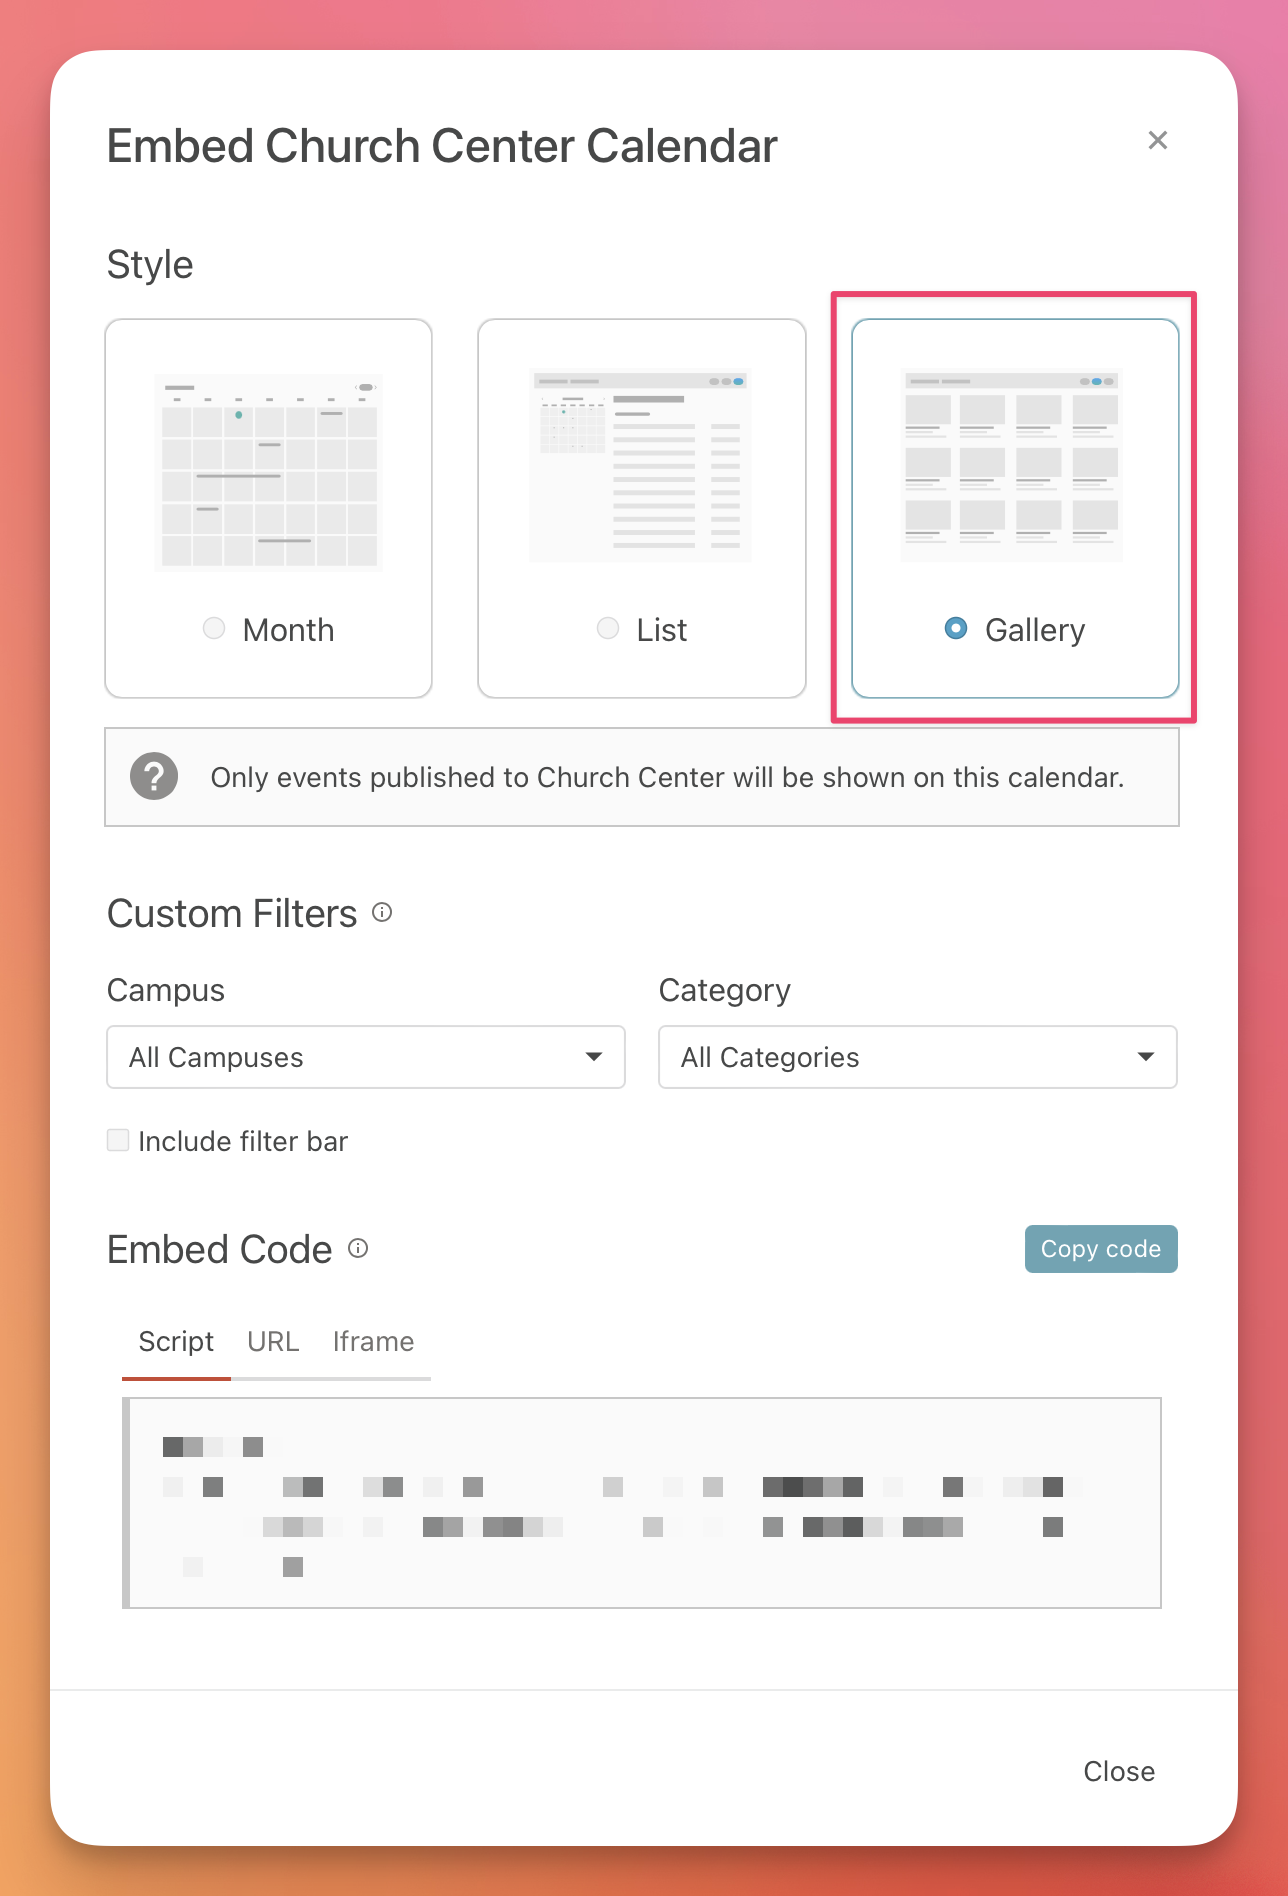Switch to the URL tab
1288x1896 pixels.
pos(273,1341)
